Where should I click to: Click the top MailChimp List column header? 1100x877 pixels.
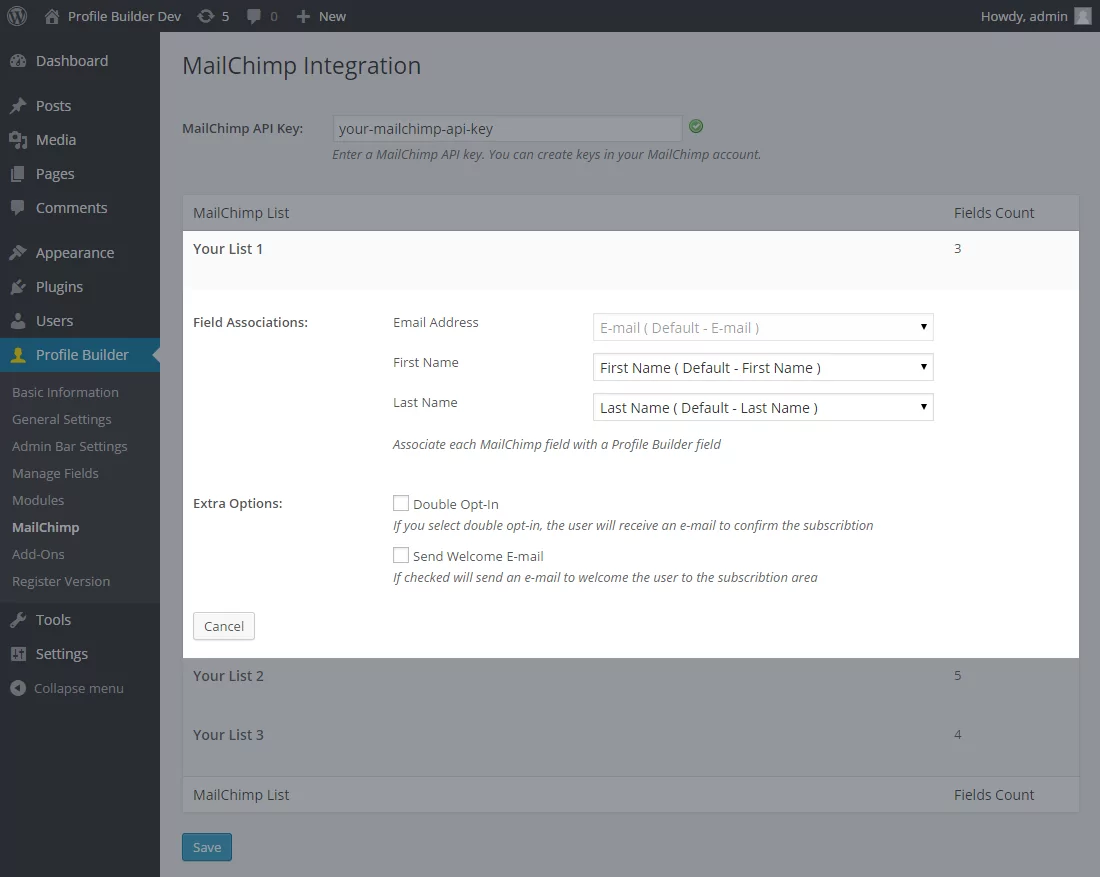241,213
